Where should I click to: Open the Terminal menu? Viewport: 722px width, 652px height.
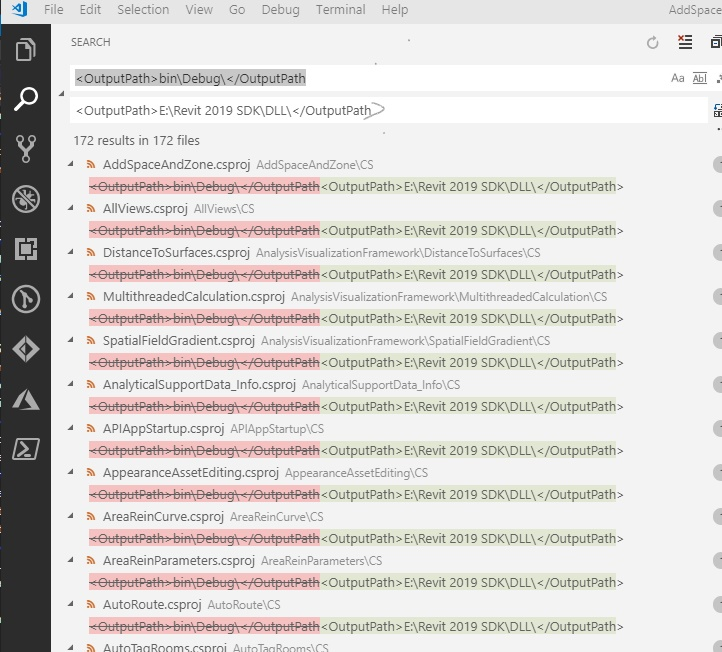click(340, 10)
